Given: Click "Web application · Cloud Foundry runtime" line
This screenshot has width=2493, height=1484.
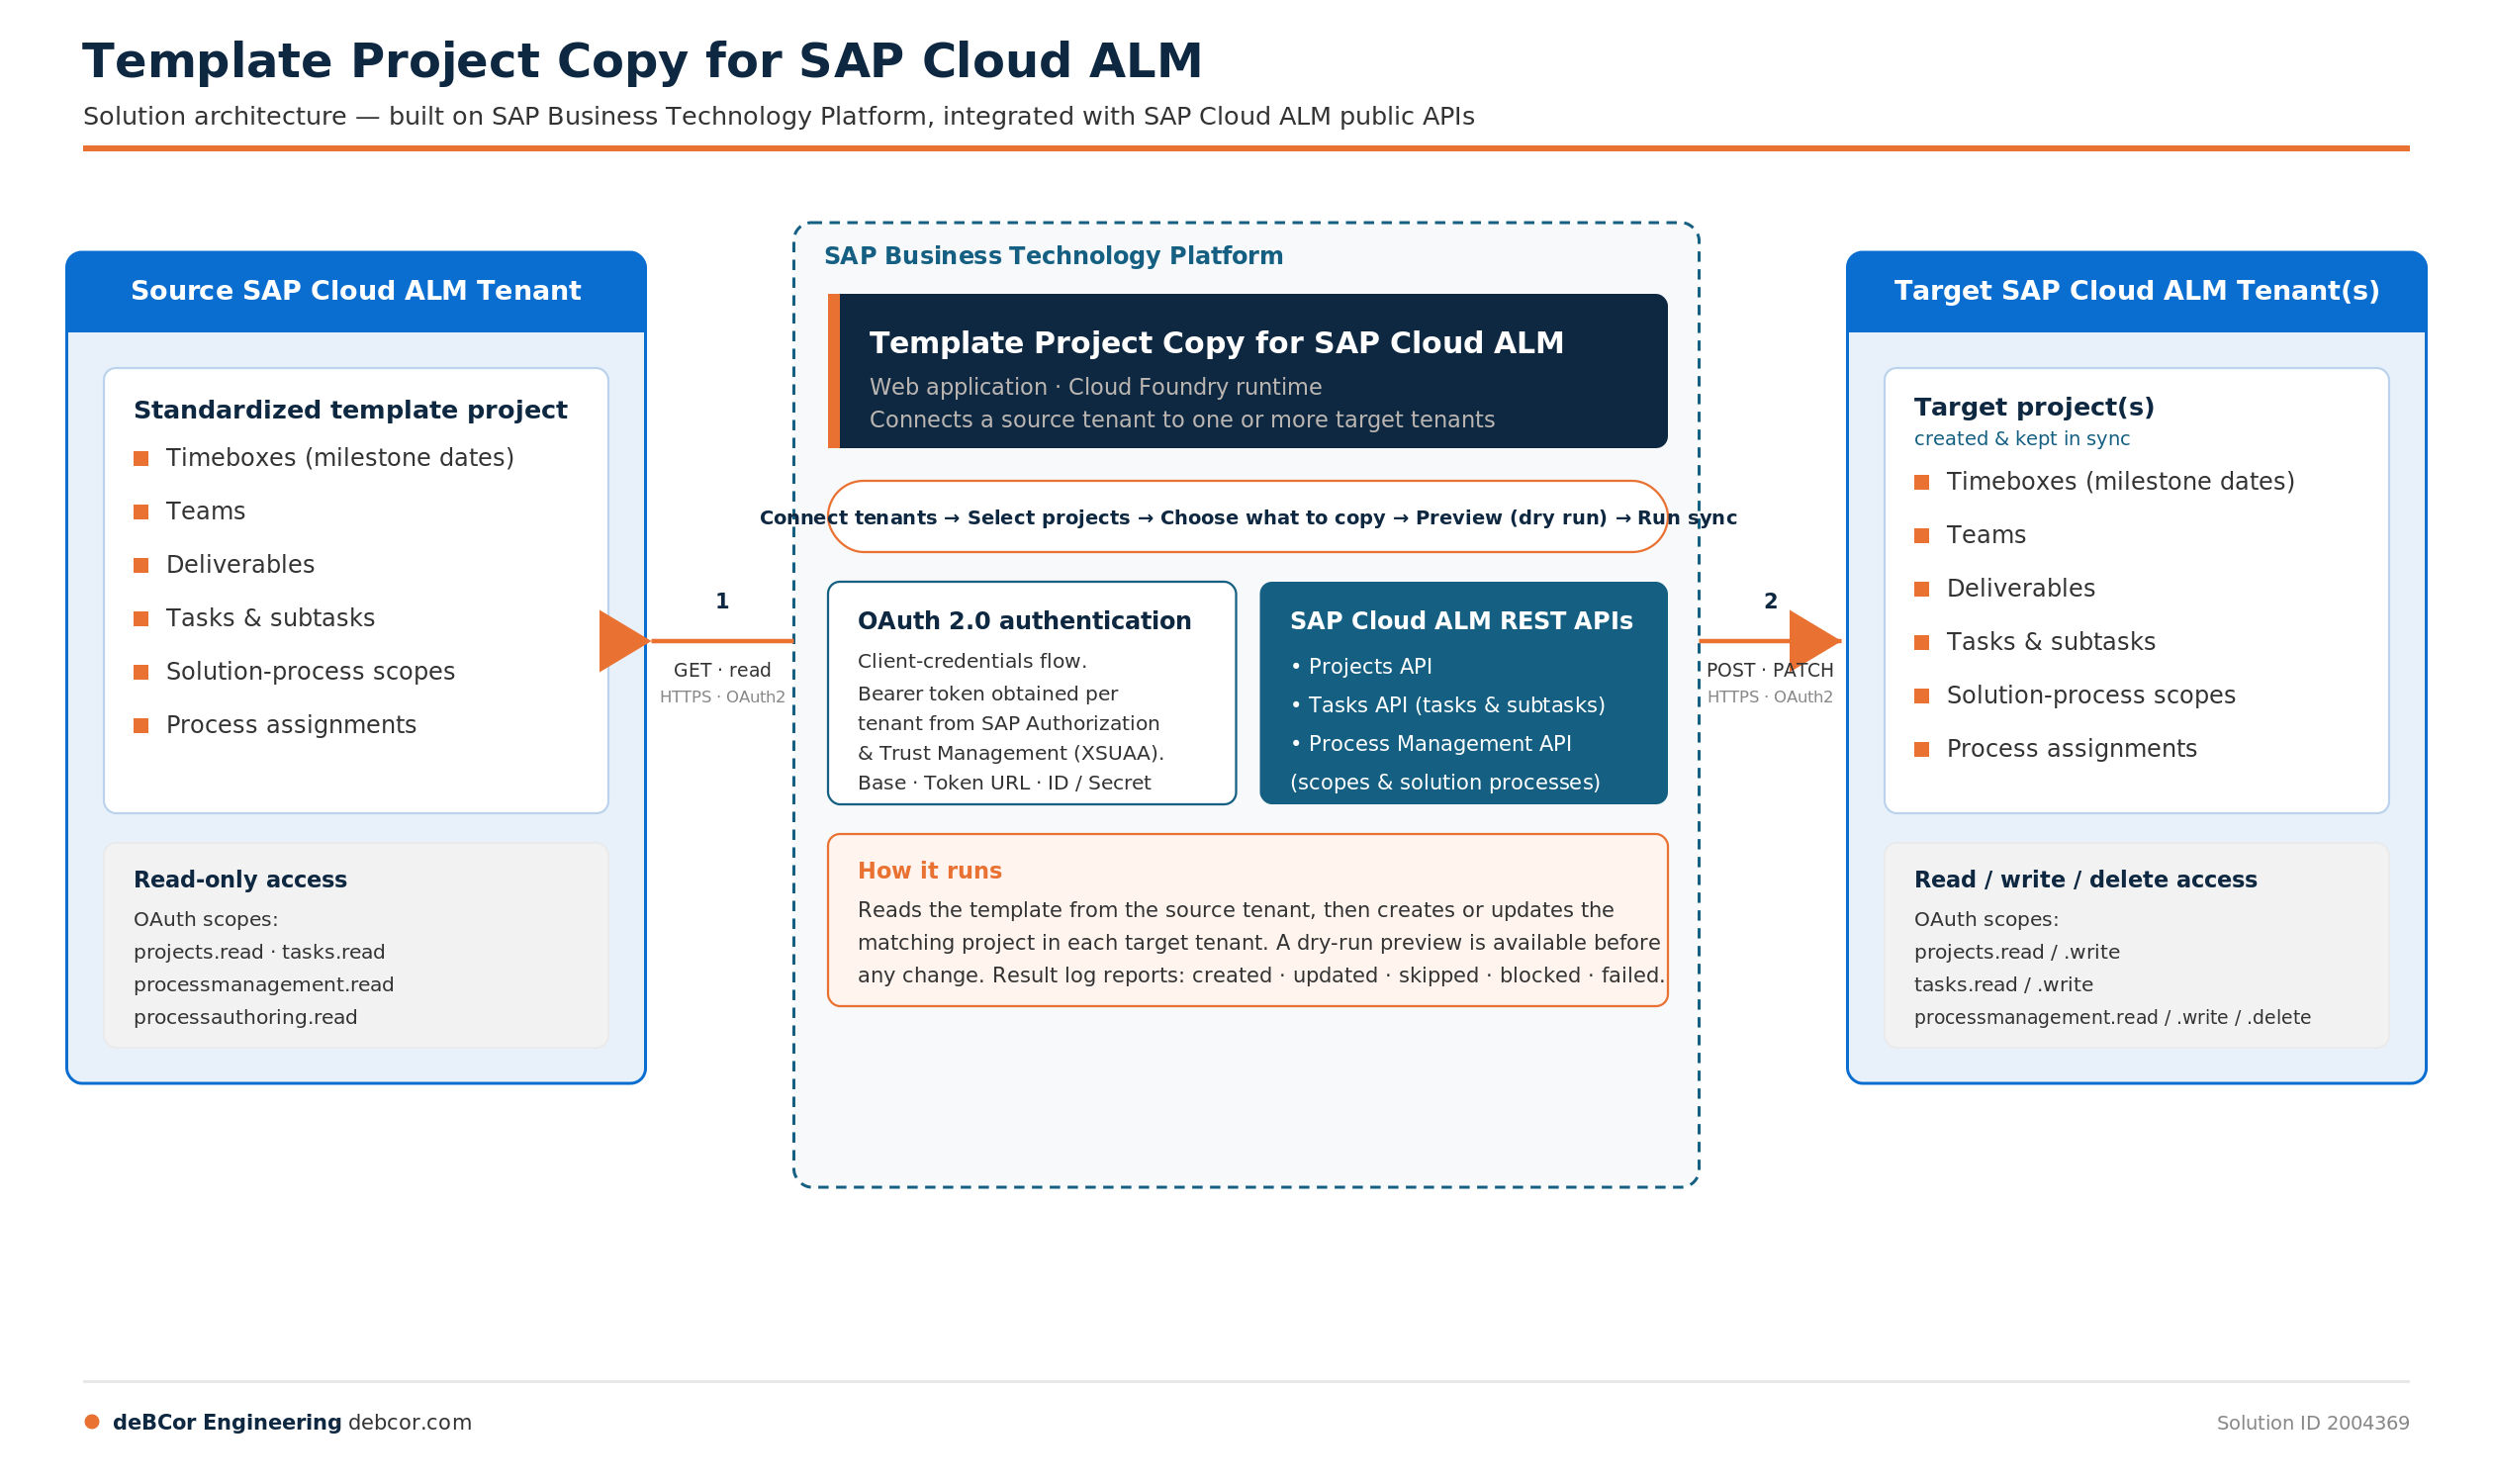Looking at the screenshot, I should pos(1095,387).
